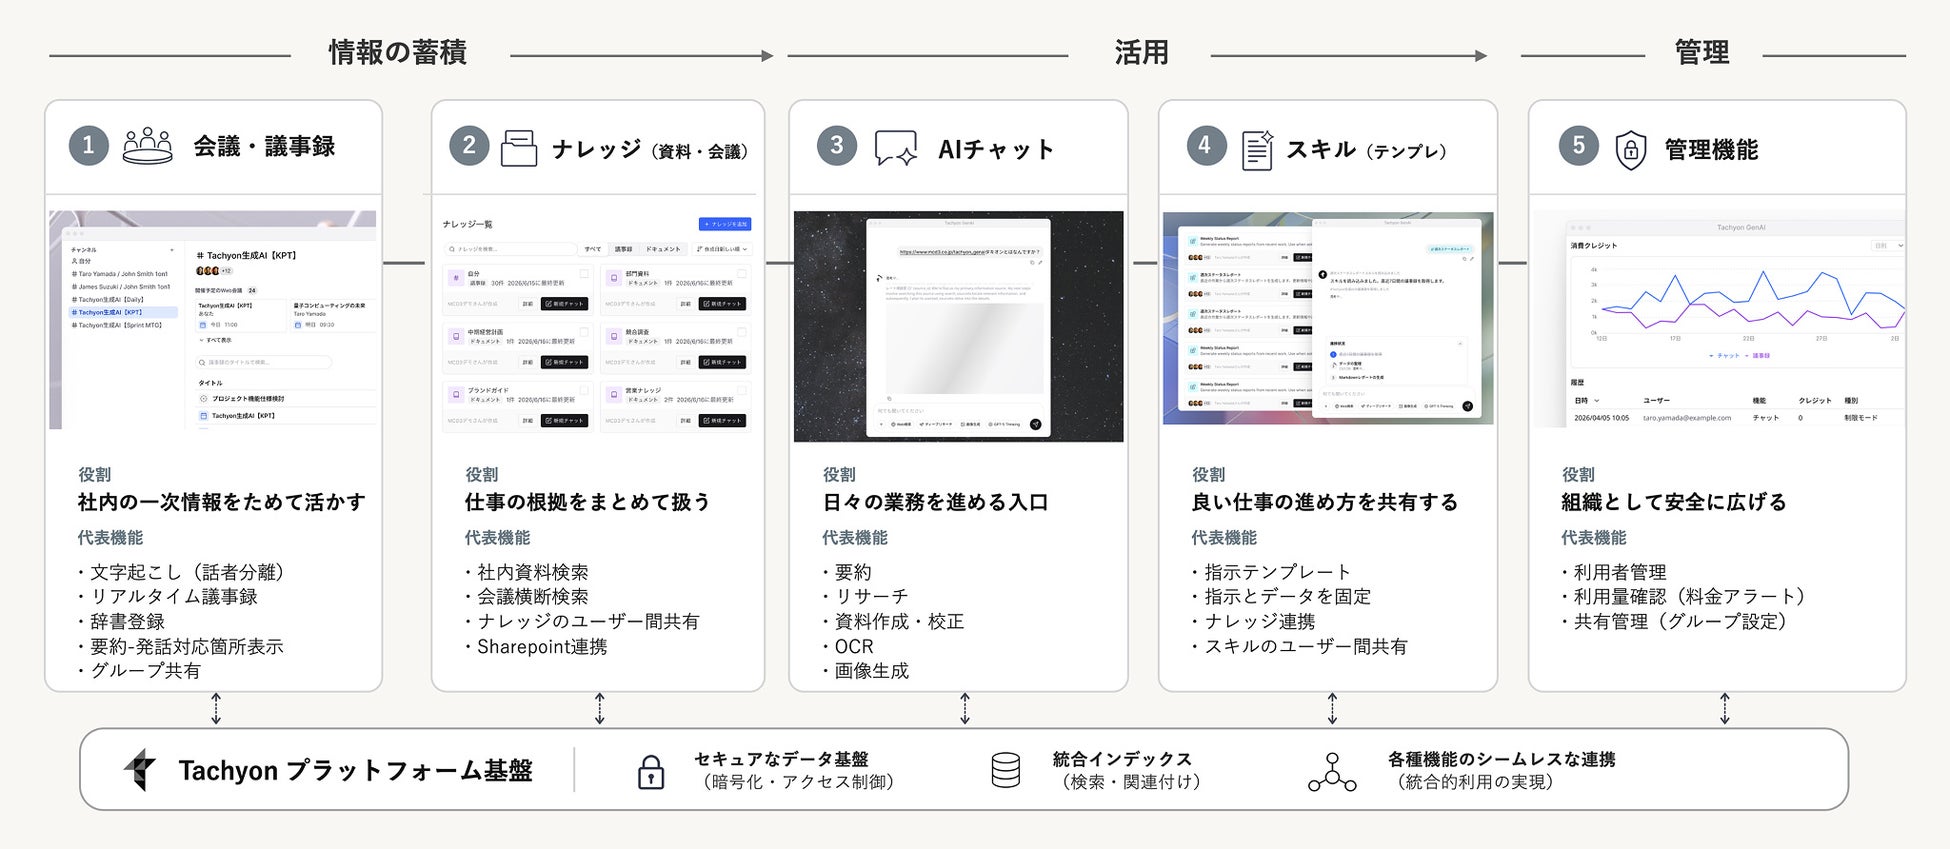
Task: Open the James Suzuki / John Smith 1on1 channel
Action: [121, 286]
